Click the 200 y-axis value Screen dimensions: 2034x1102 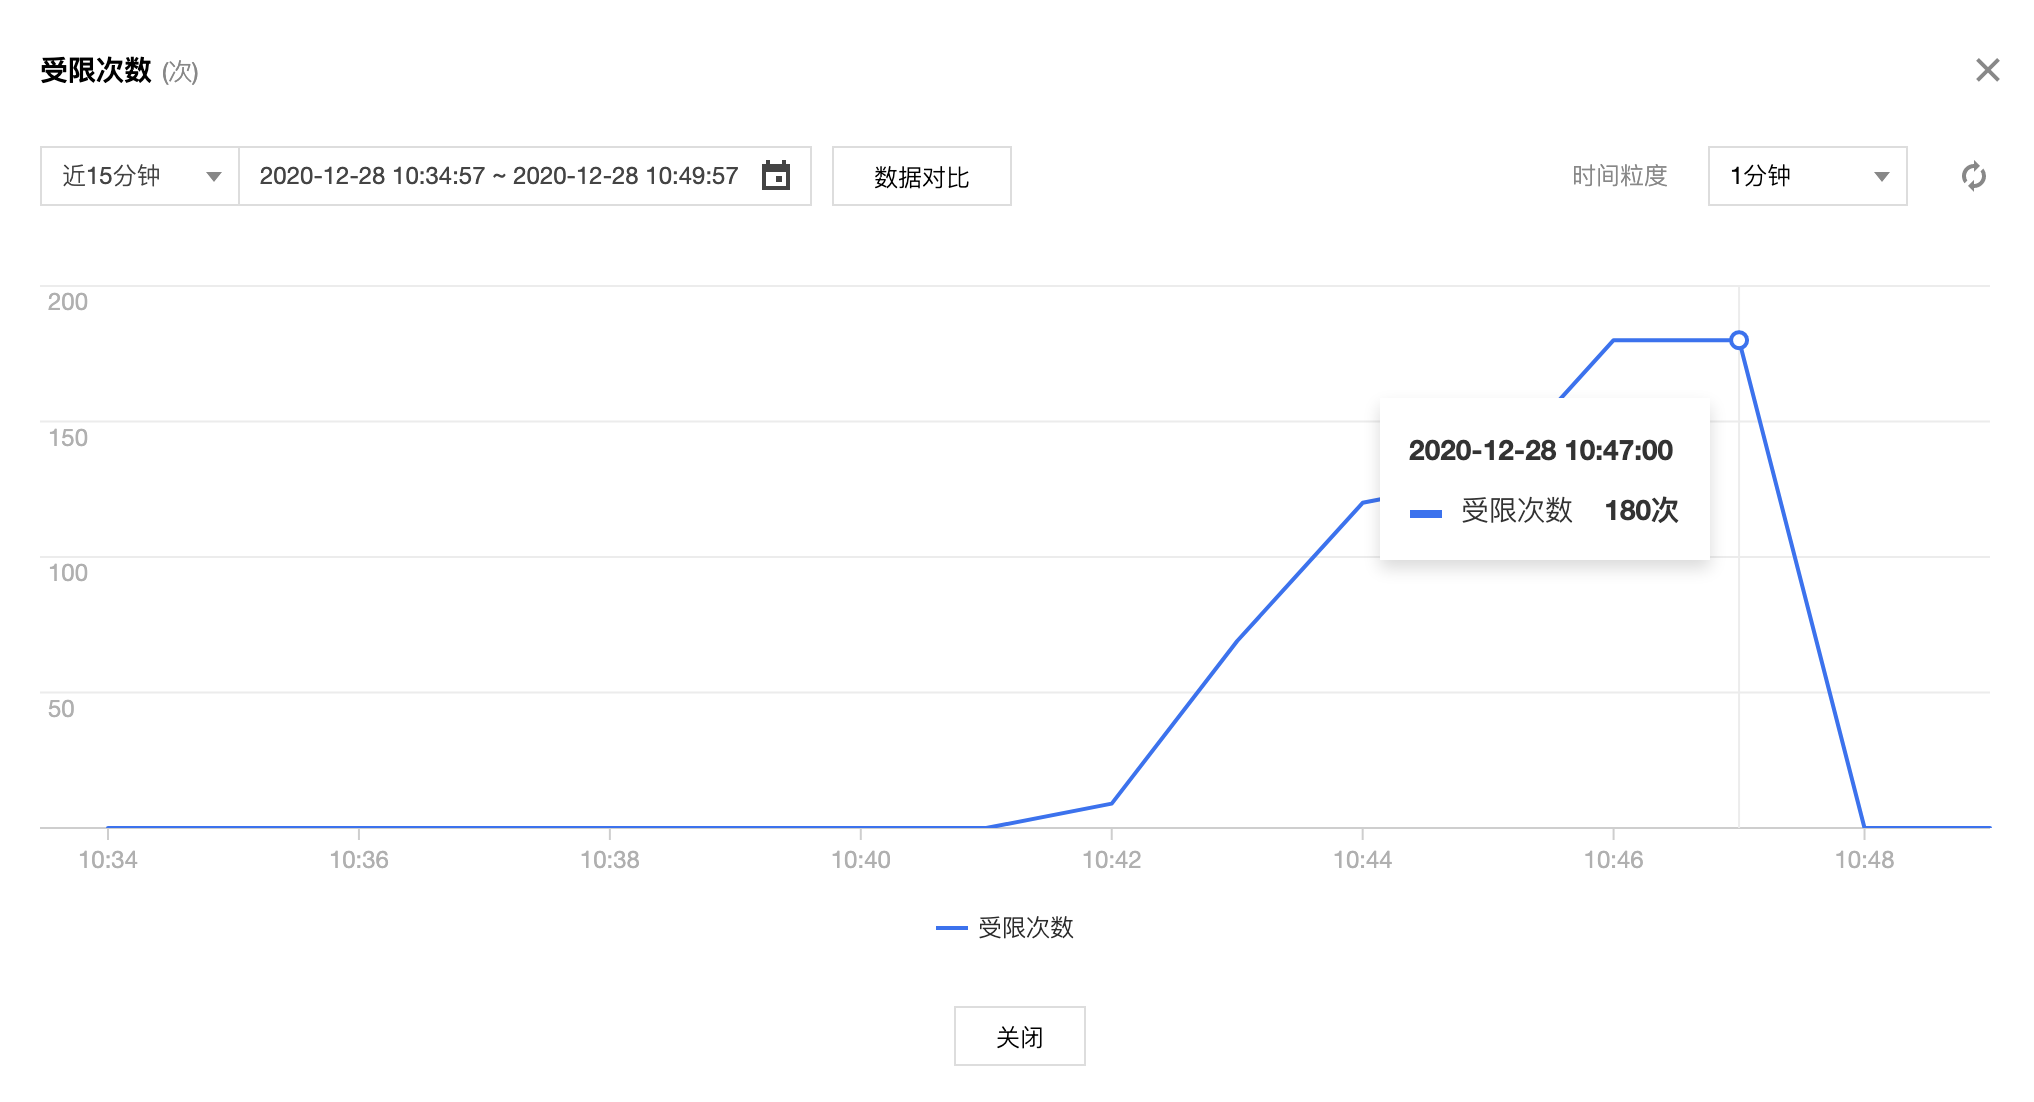tap(68, 302)
